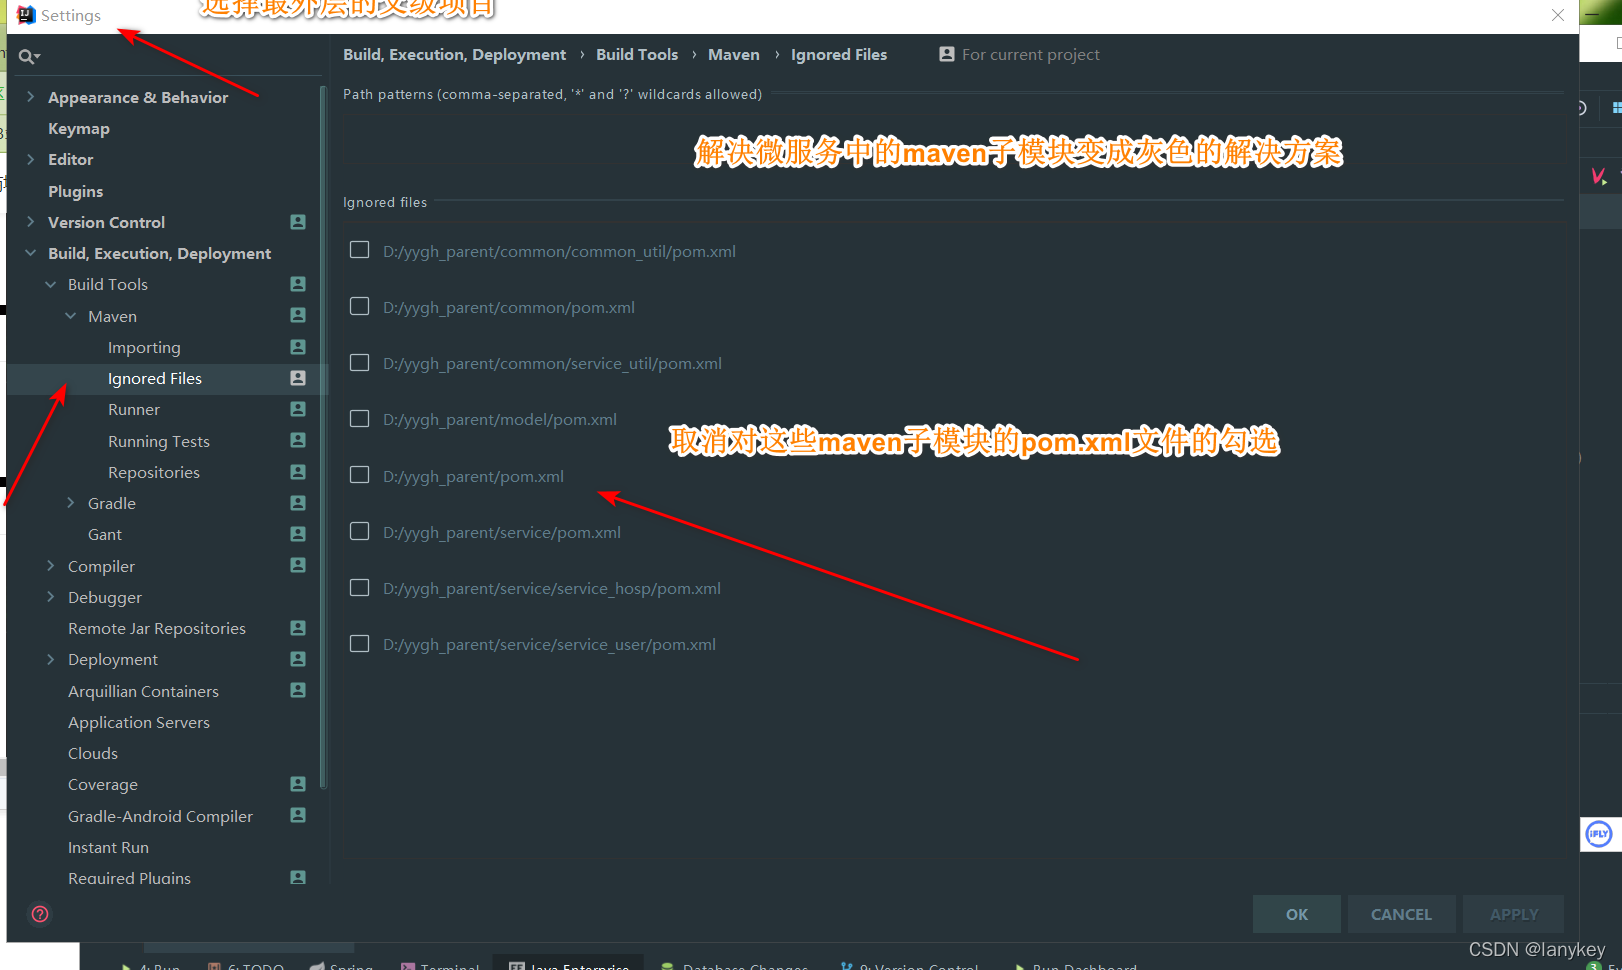The width and height of the screenshot is (1622, 970).
Task: Expand the Debugger node
Action: pyautogui.click(x=50, y=597)
